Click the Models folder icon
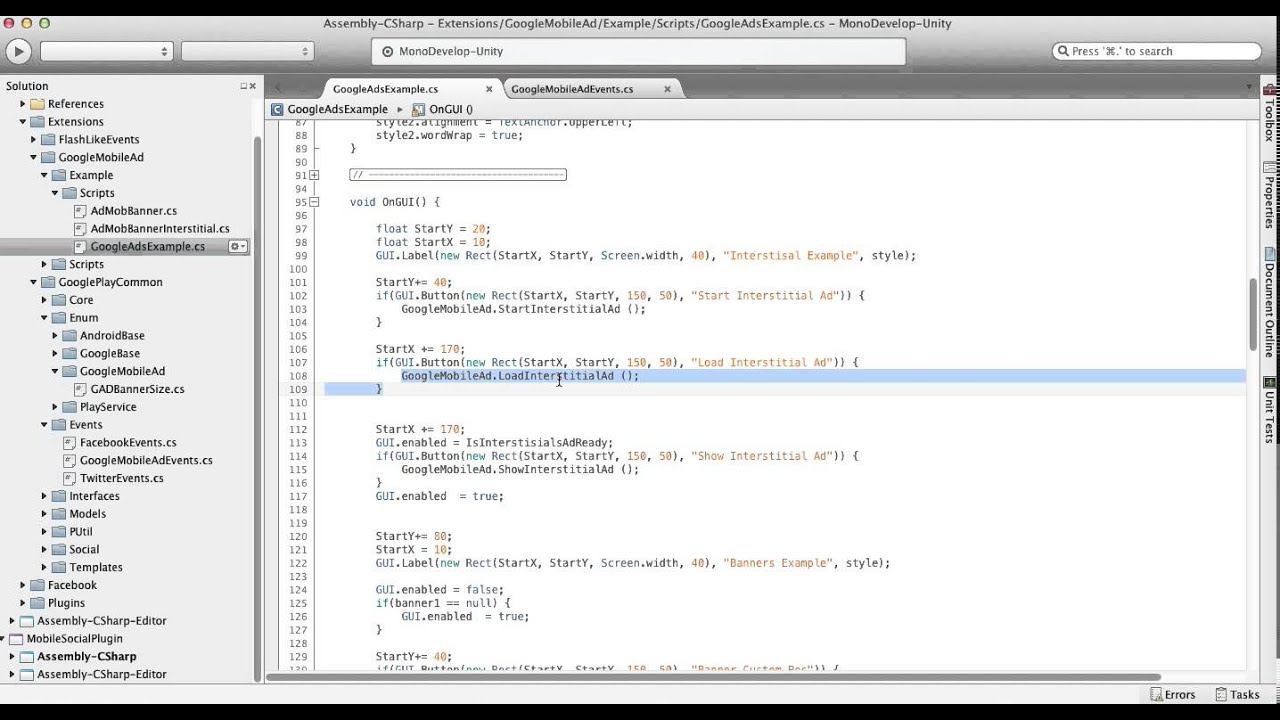This screenshot has height=720, width=1280. pyautogui.click(x=59, y=514)
